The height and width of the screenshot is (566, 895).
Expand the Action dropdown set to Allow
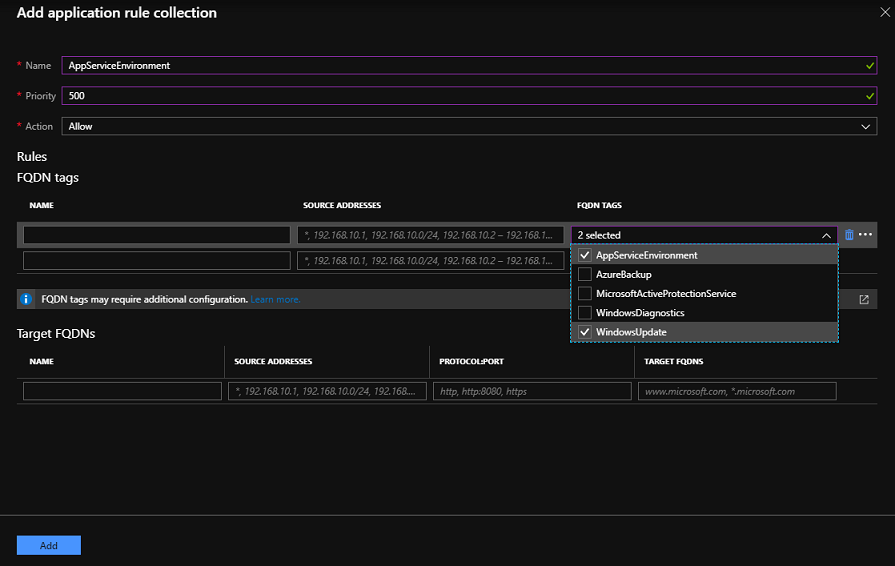coord(469,127)
